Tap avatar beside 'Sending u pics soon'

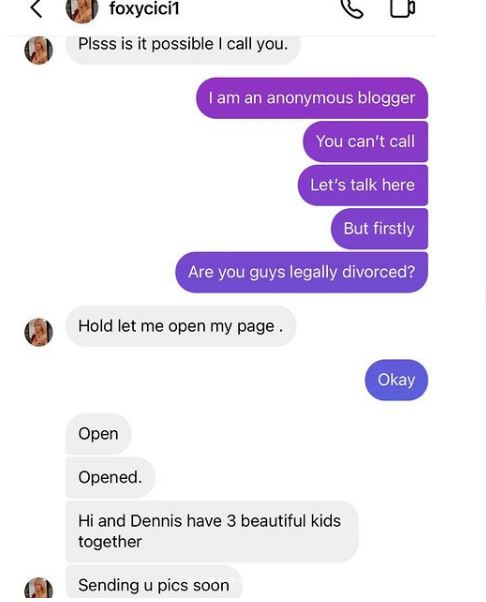[38, 589]
